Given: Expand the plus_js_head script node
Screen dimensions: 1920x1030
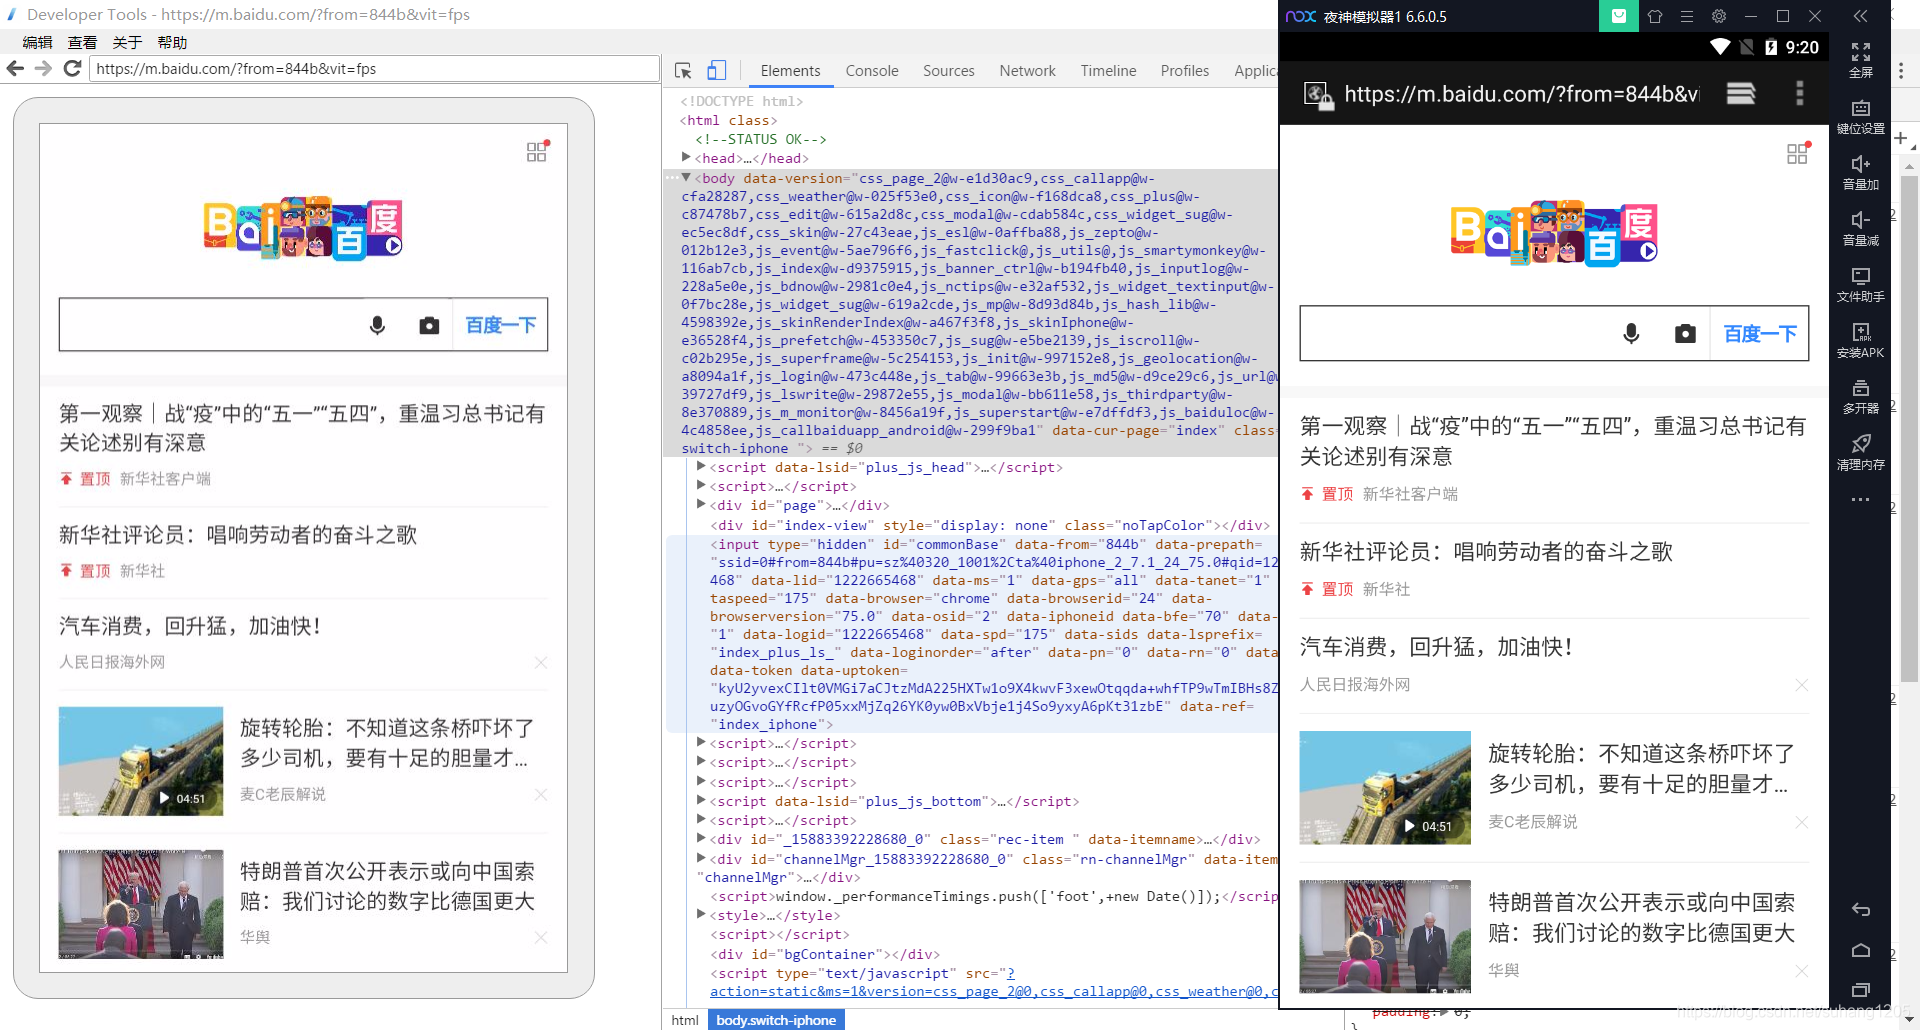Looking at the screenshot, I should point(701,466).
